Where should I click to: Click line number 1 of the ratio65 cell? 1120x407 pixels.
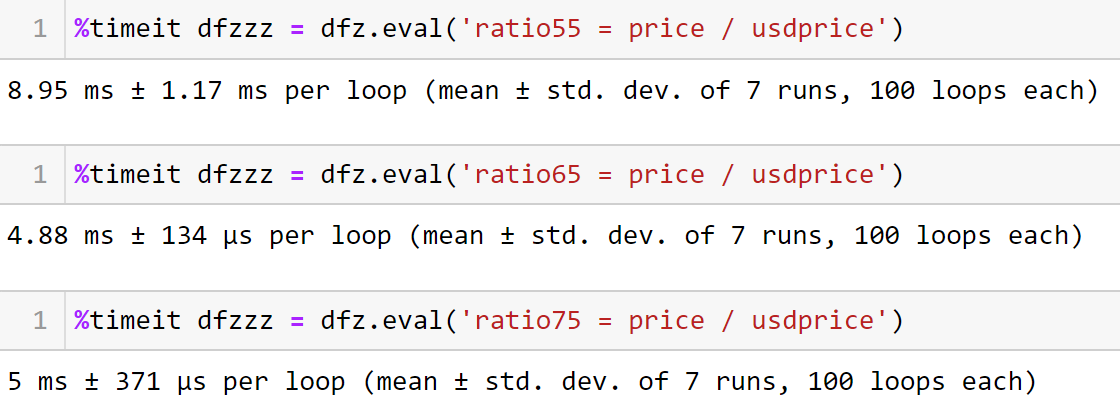(39, 175)
